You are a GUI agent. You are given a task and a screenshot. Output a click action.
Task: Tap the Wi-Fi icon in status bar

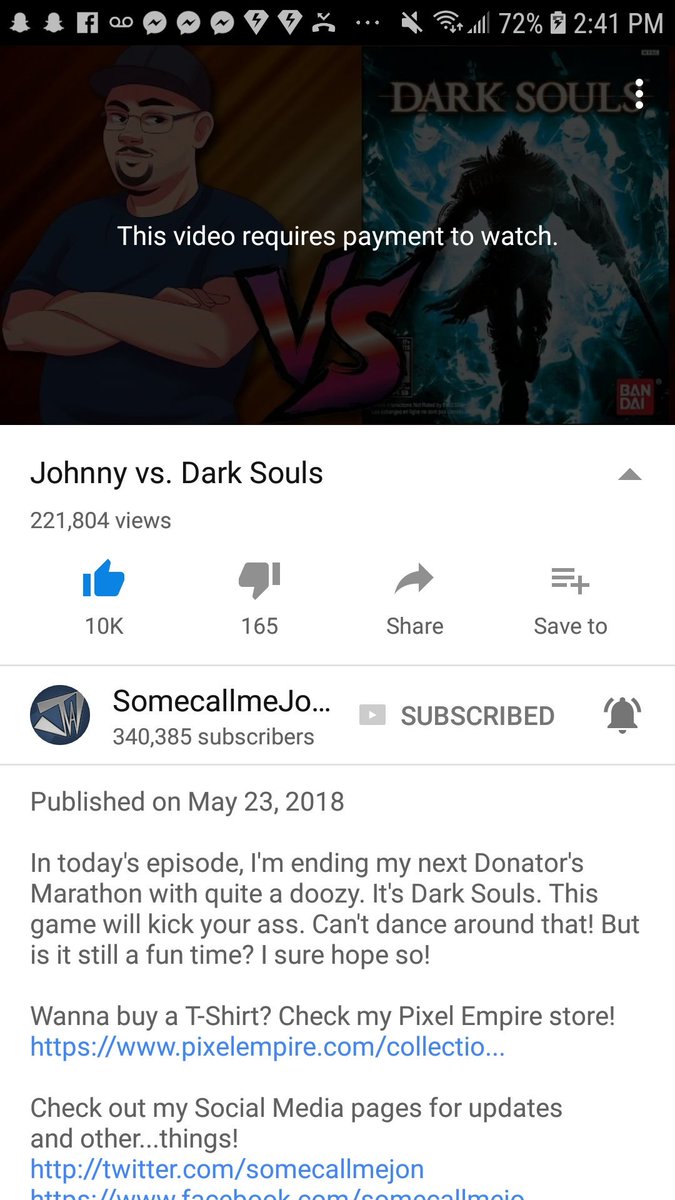[447, 21]
